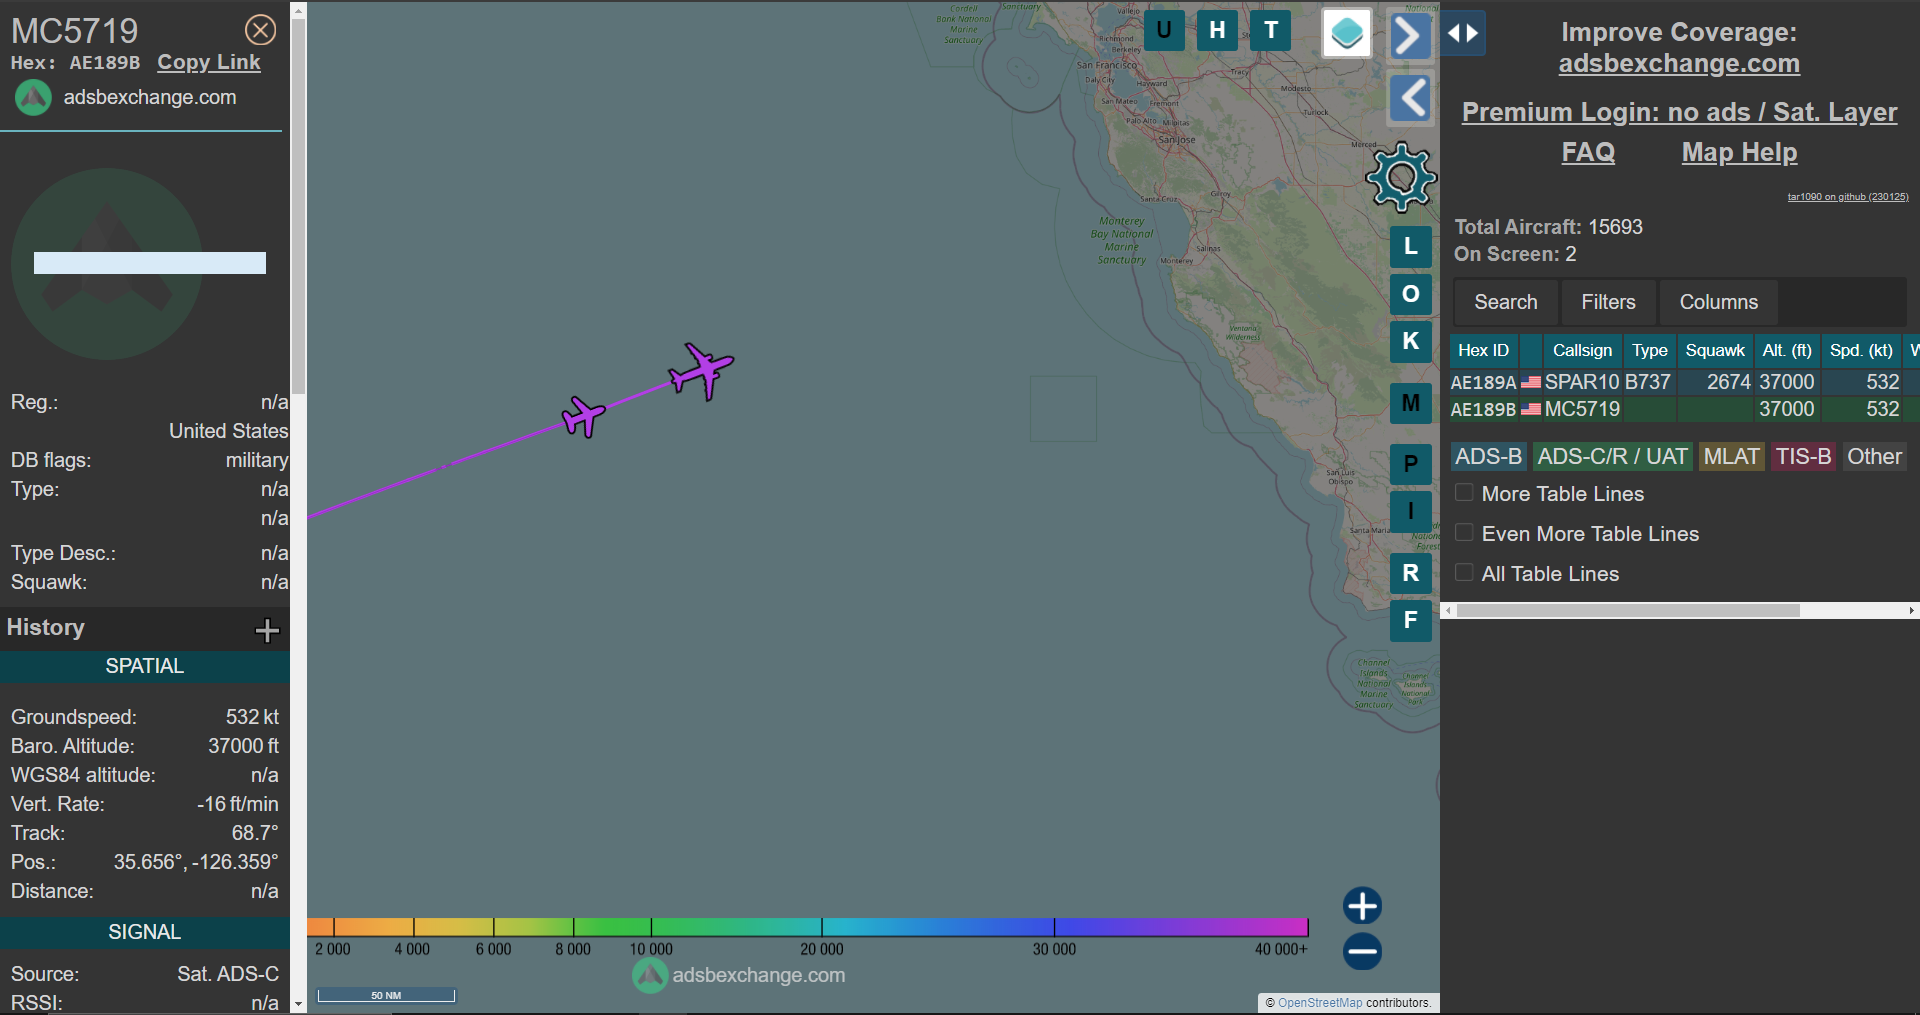Click the L map button
The height and width of the screenshot is (1015, 1920).
coord(1411,246)
